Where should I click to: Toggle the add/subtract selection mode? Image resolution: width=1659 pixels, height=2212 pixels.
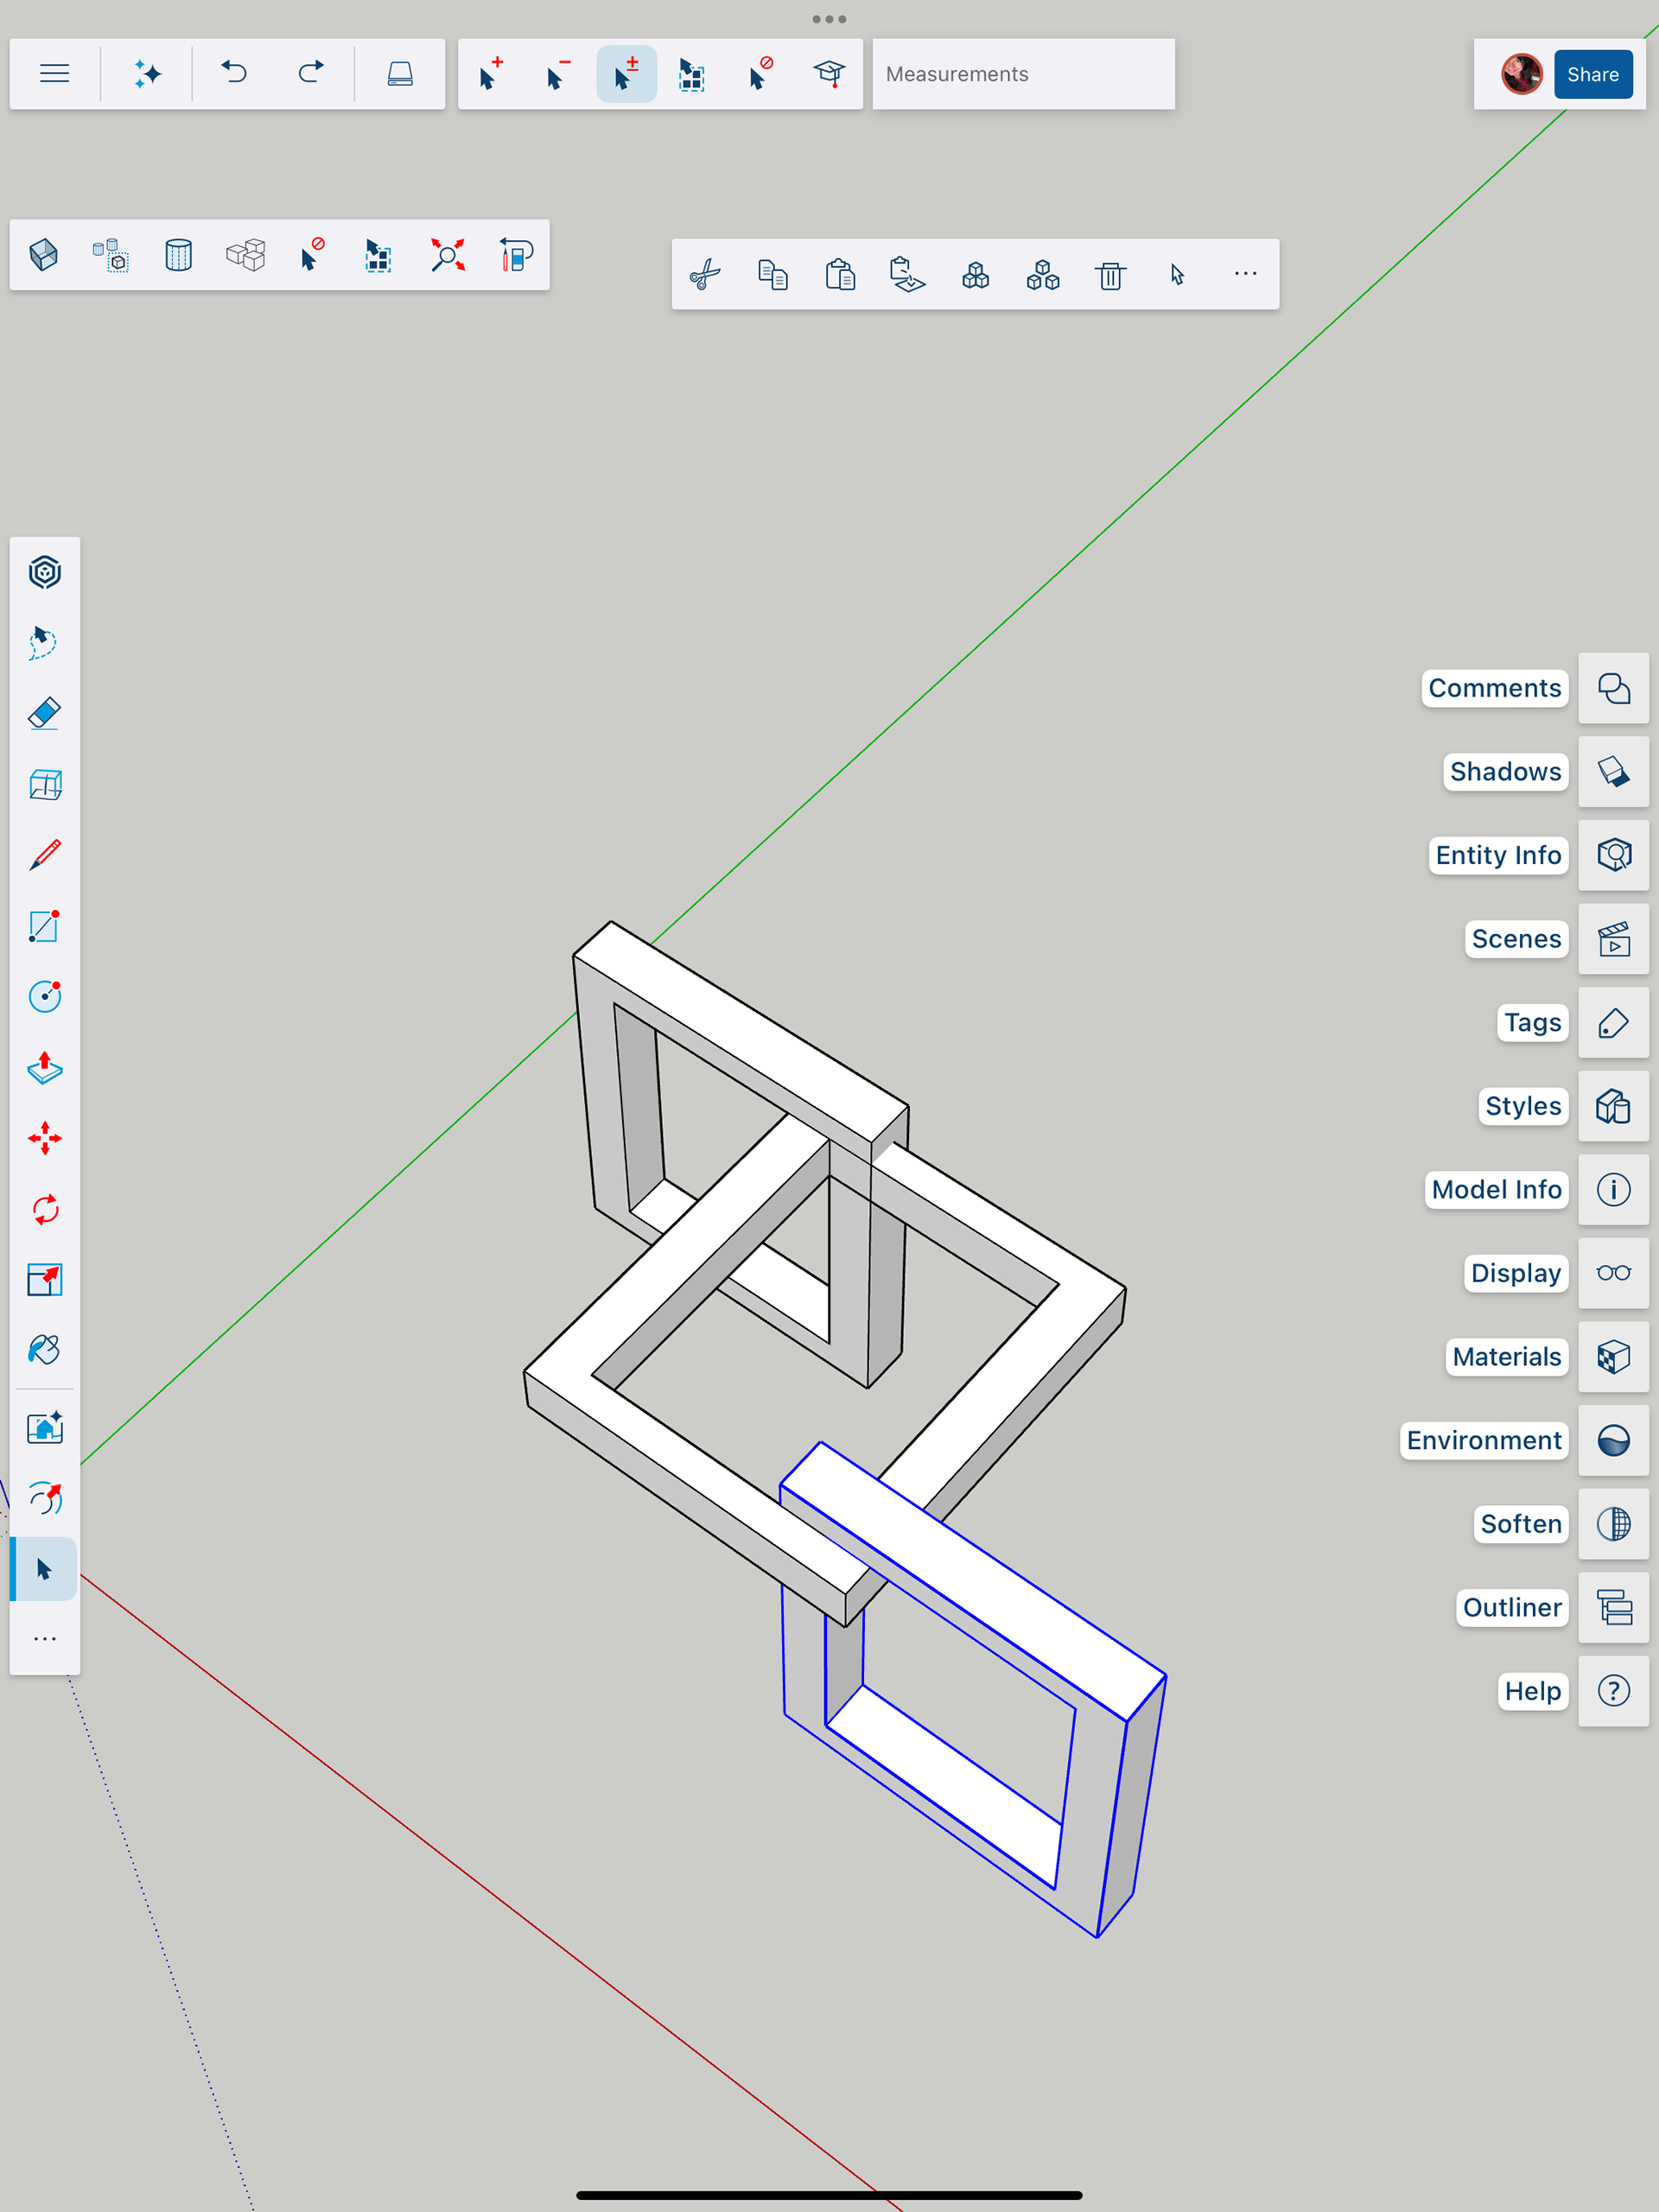pyautogui.click(x=626, y=74)
